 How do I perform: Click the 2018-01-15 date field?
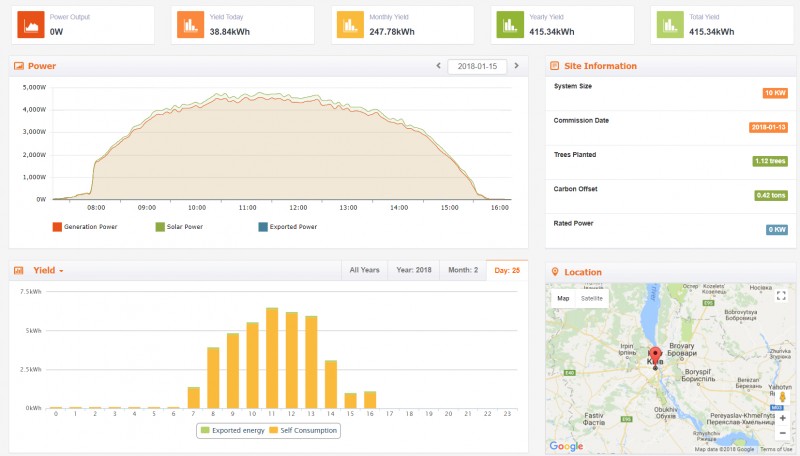tap(477, 66)
